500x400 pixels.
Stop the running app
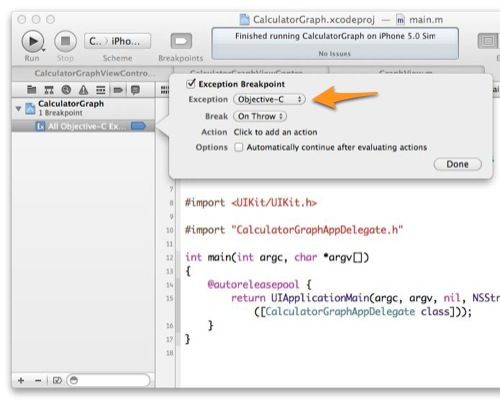point(65,41)
